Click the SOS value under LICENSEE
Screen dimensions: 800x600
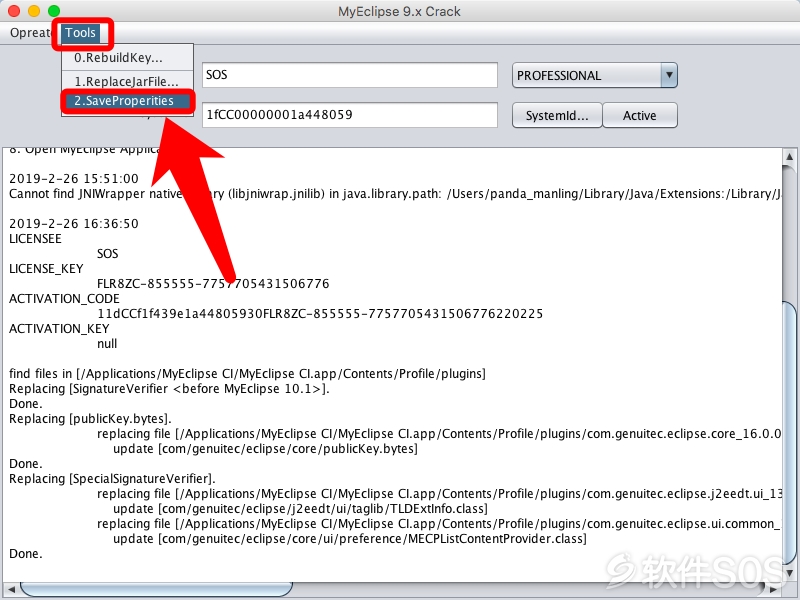pos(108,254)
